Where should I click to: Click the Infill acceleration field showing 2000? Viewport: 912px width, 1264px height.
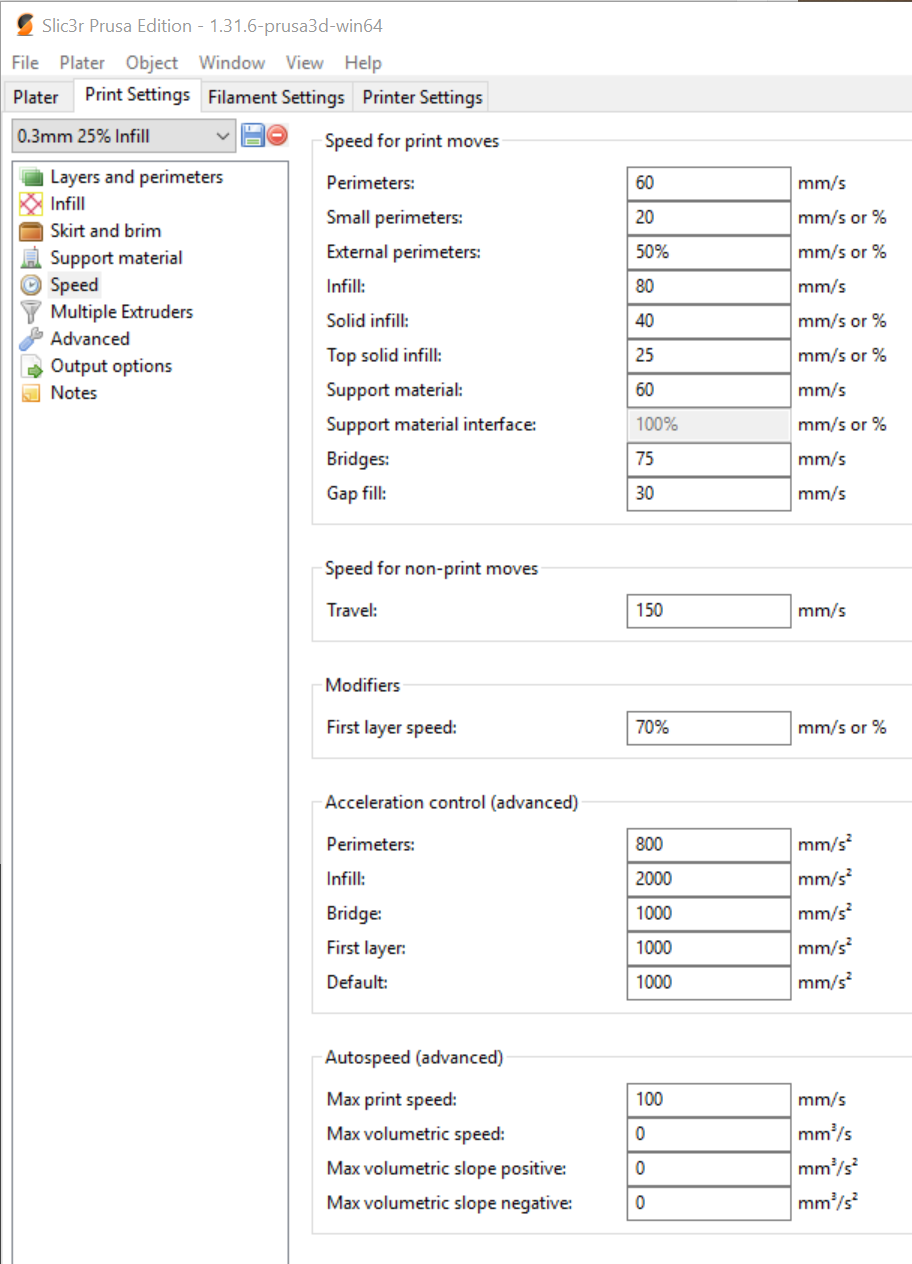(x=709, y=878)
